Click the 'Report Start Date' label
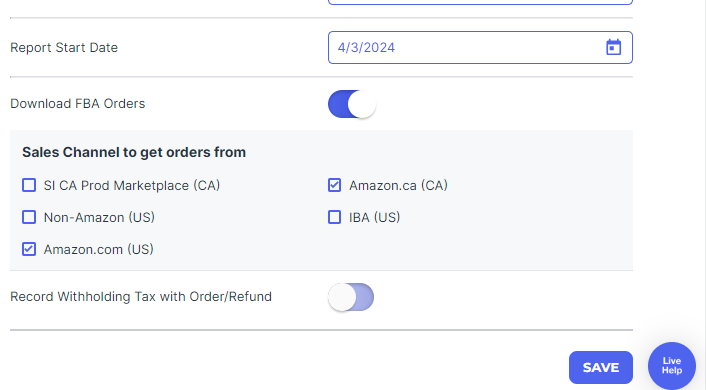The width and height of the screenshot is (706, 390). (x=64, y=48)
